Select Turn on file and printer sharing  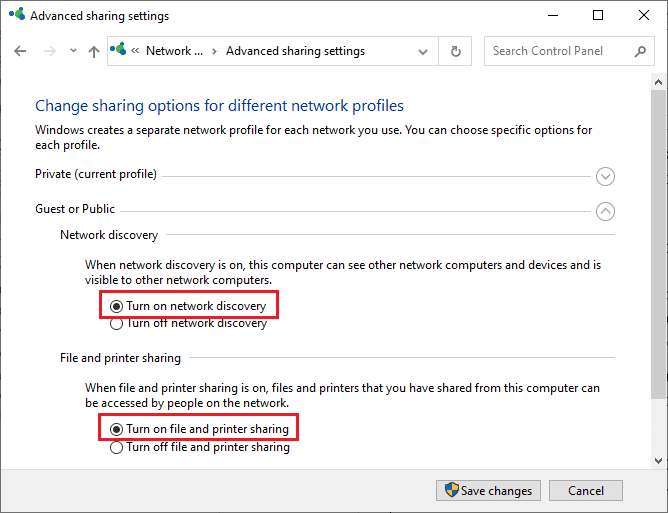click(x=199, y=429)
